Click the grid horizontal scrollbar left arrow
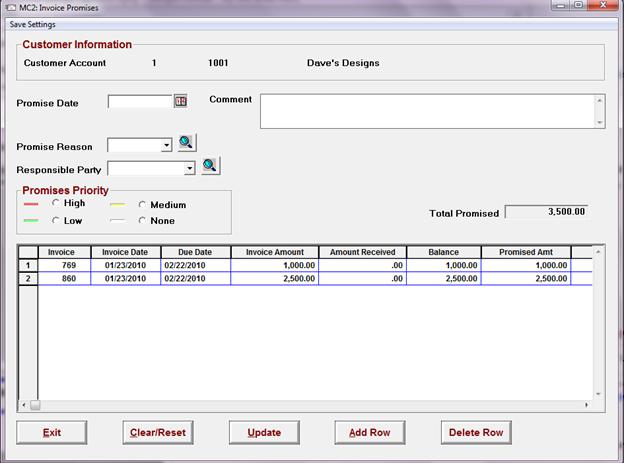 click(24, 405)
